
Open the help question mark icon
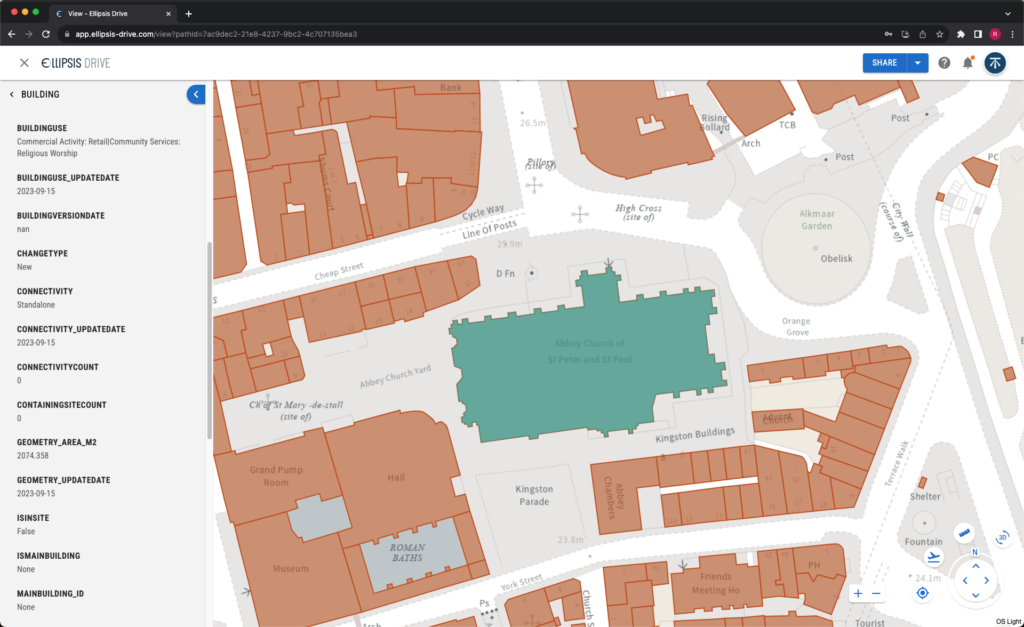[x=944, y=63]
